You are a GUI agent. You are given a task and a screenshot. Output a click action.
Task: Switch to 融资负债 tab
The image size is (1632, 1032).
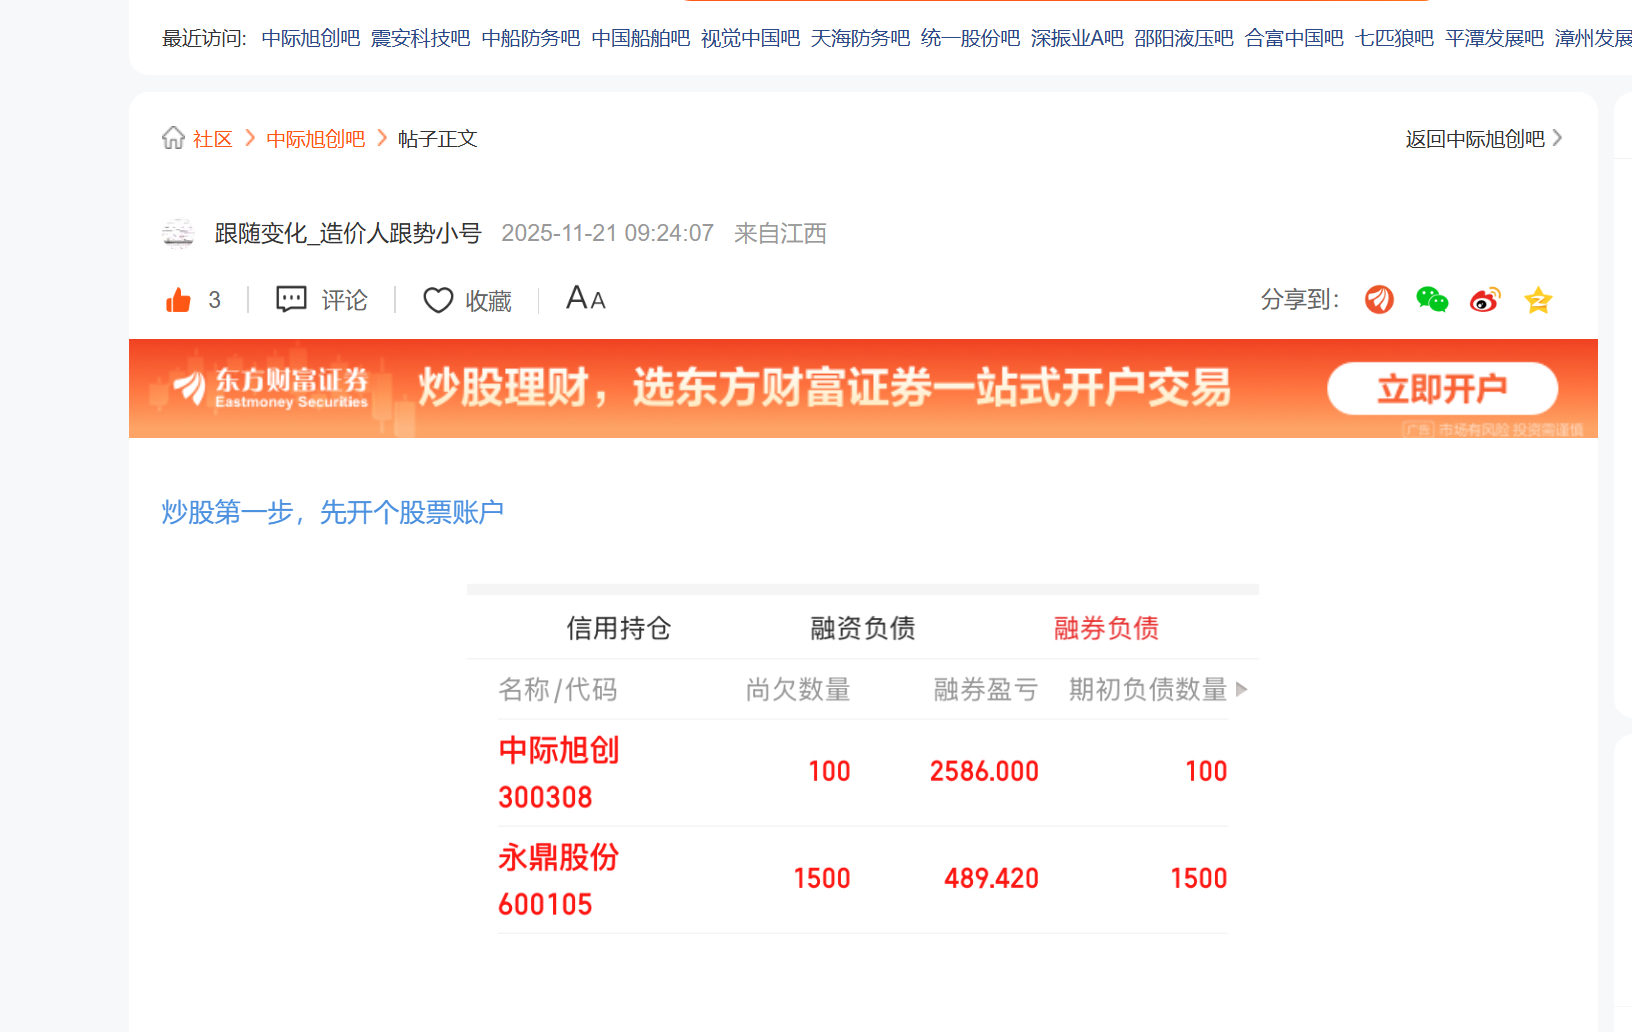[863, 628]
